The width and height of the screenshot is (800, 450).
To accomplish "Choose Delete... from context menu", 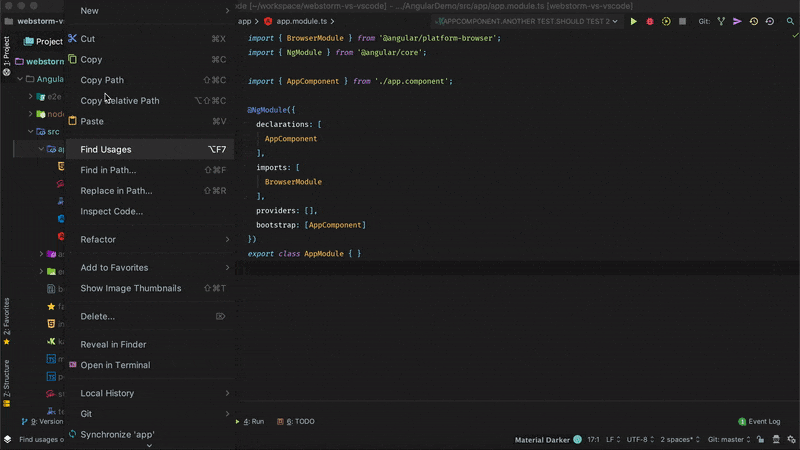I will pyautogui.click(x=149, y=316).
